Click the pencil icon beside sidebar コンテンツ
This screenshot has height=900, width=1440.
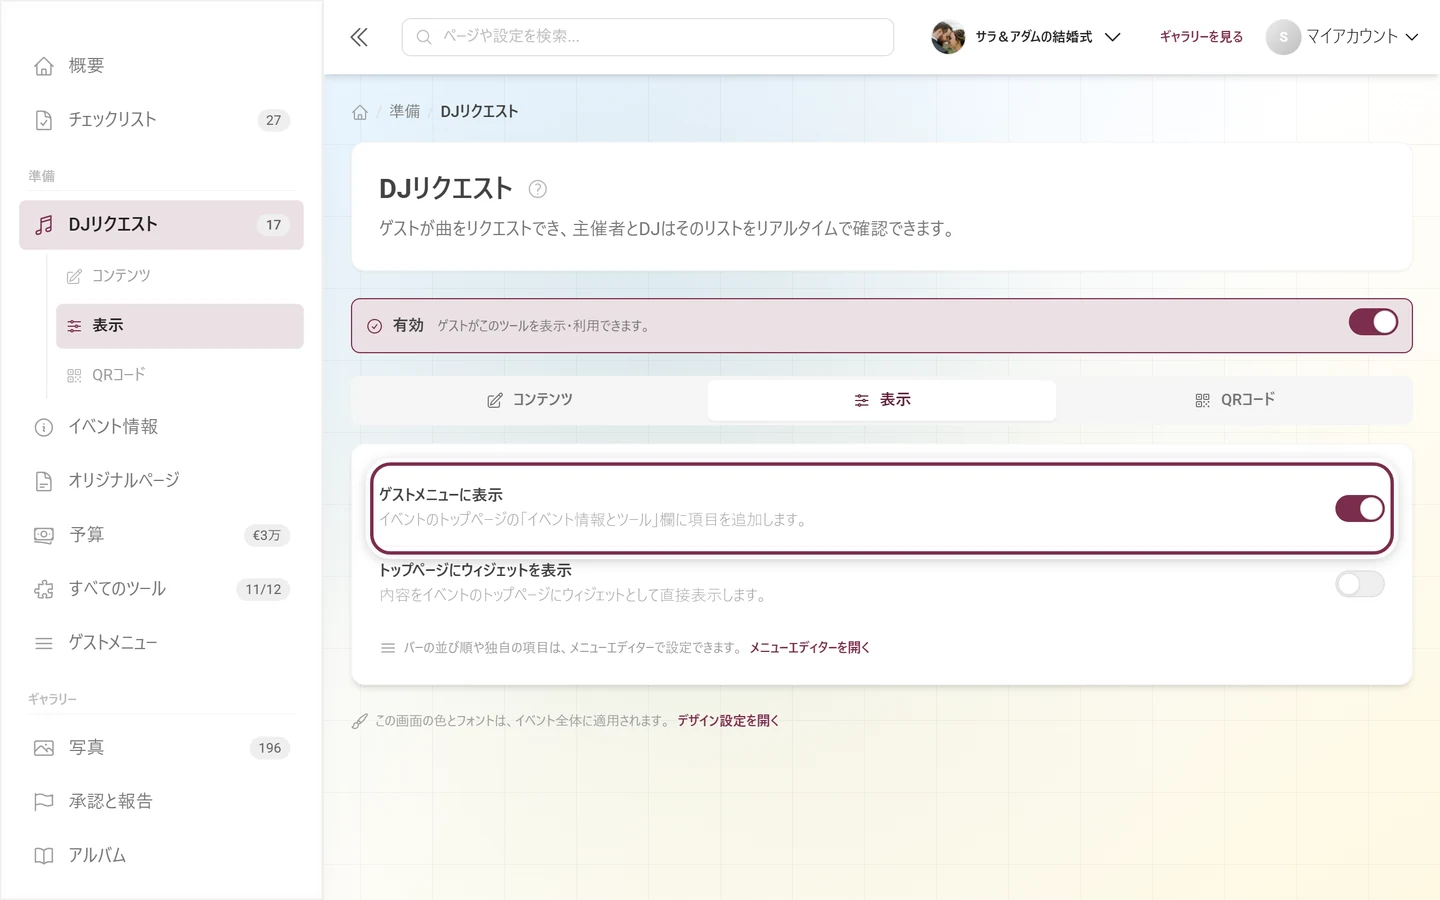[x=74, y=276]
